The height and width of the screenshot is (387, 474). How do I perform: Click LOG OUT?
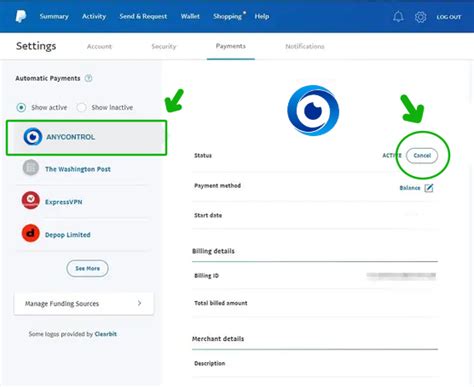(449, 17)
